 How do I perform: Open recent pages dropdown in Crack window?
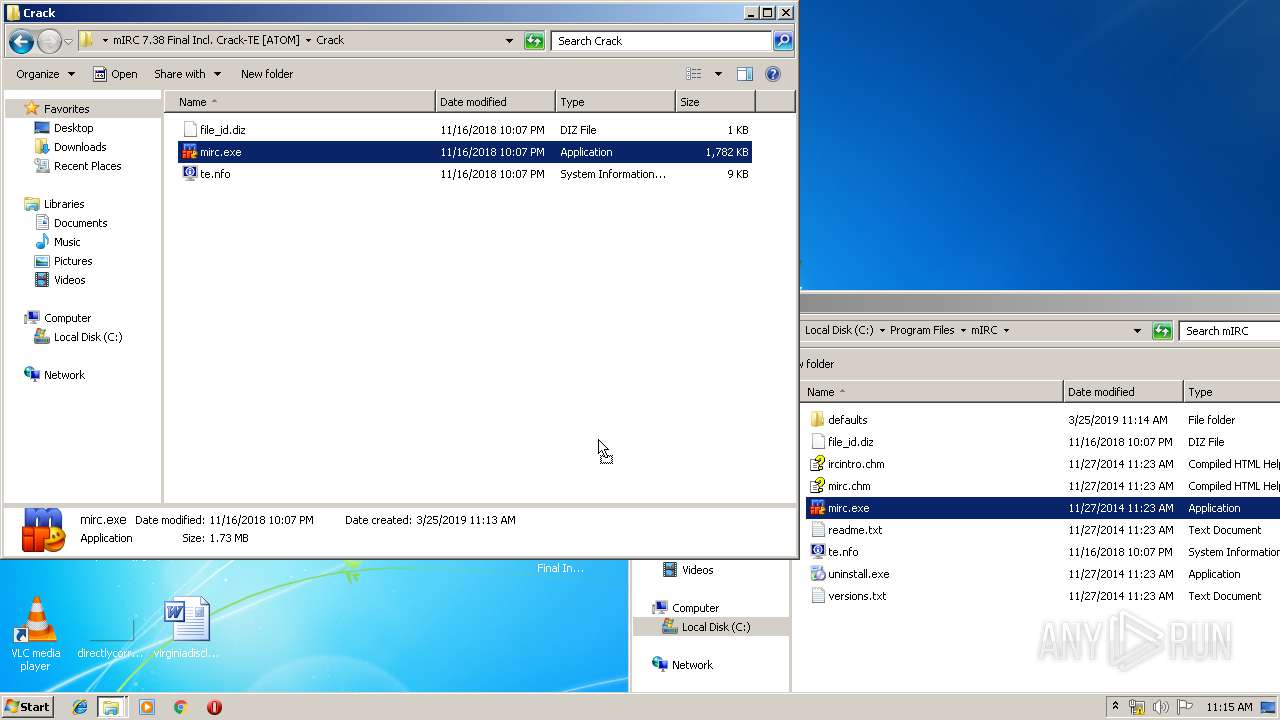click(68, 41)
